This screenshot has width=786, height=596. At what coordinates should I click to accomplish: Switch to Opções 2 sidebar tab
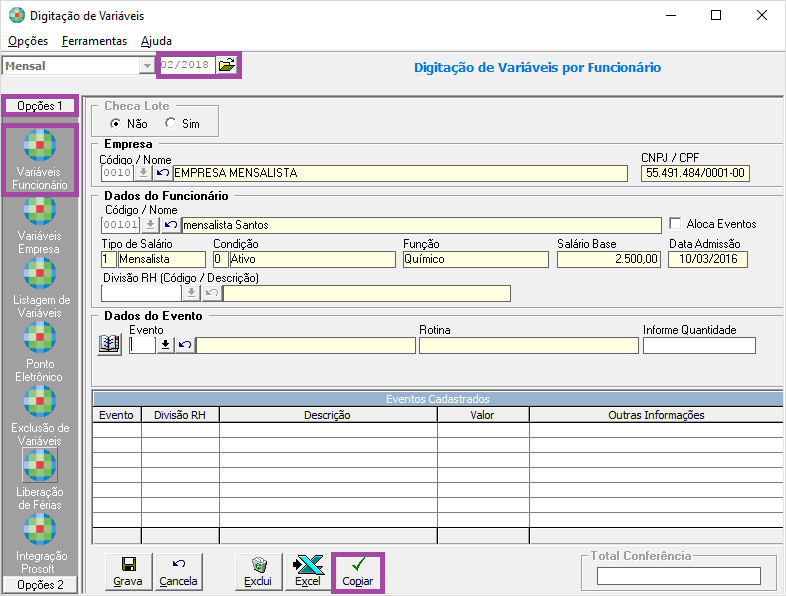point(40,584)
